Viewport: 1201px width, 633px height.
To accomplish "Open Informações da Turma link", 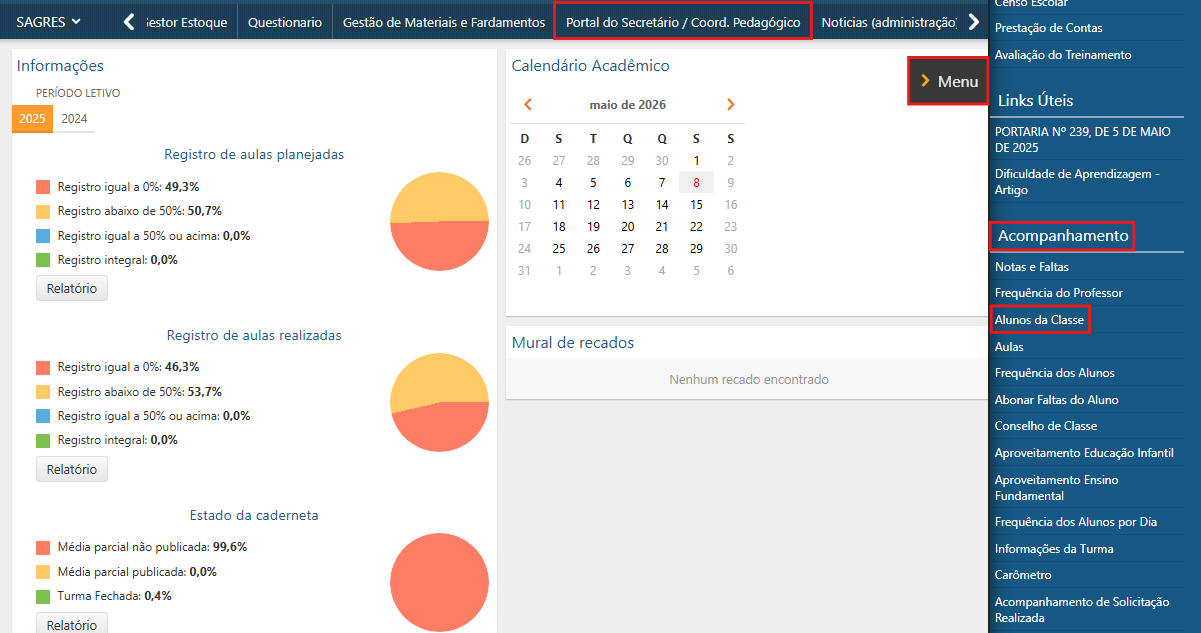I will (1054, 549).
